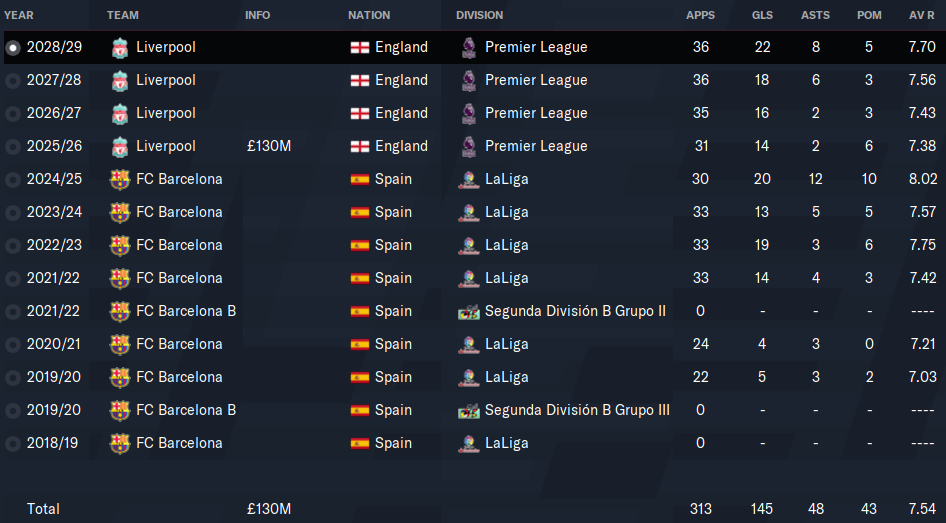The width and height of the screenshot is (946, 523).
Task: Click the Segunda División B Grupo II logo
Action: [x=469, y=311]
